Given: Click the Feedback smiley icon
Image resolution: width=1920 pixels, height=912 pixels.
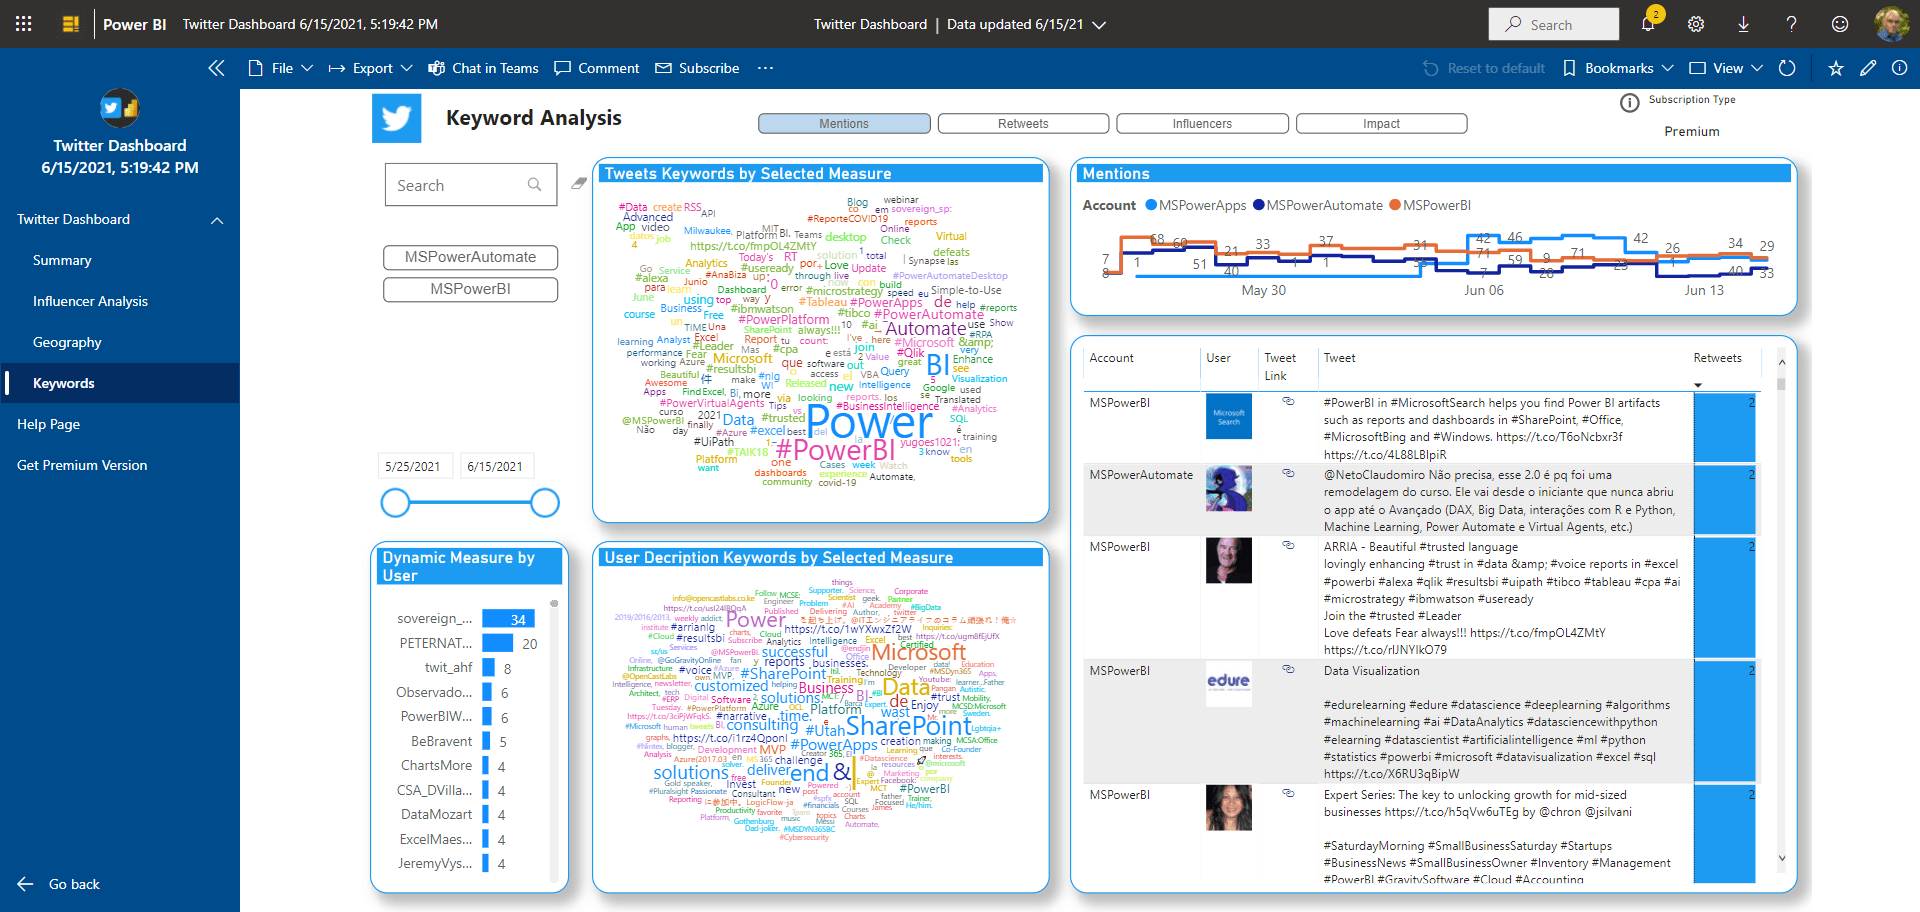Looking at the screenshot, I should [x=1840, y=24].
